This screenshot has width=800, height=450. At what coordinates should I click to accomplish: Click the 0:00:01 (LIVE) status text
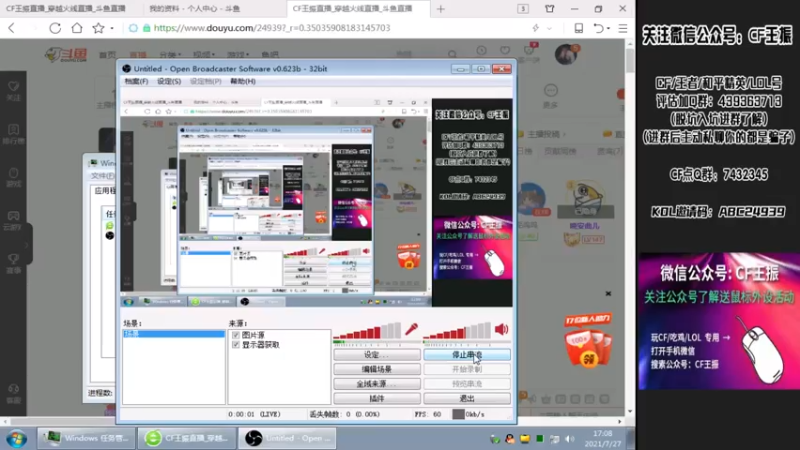click(x=255, y=414)
